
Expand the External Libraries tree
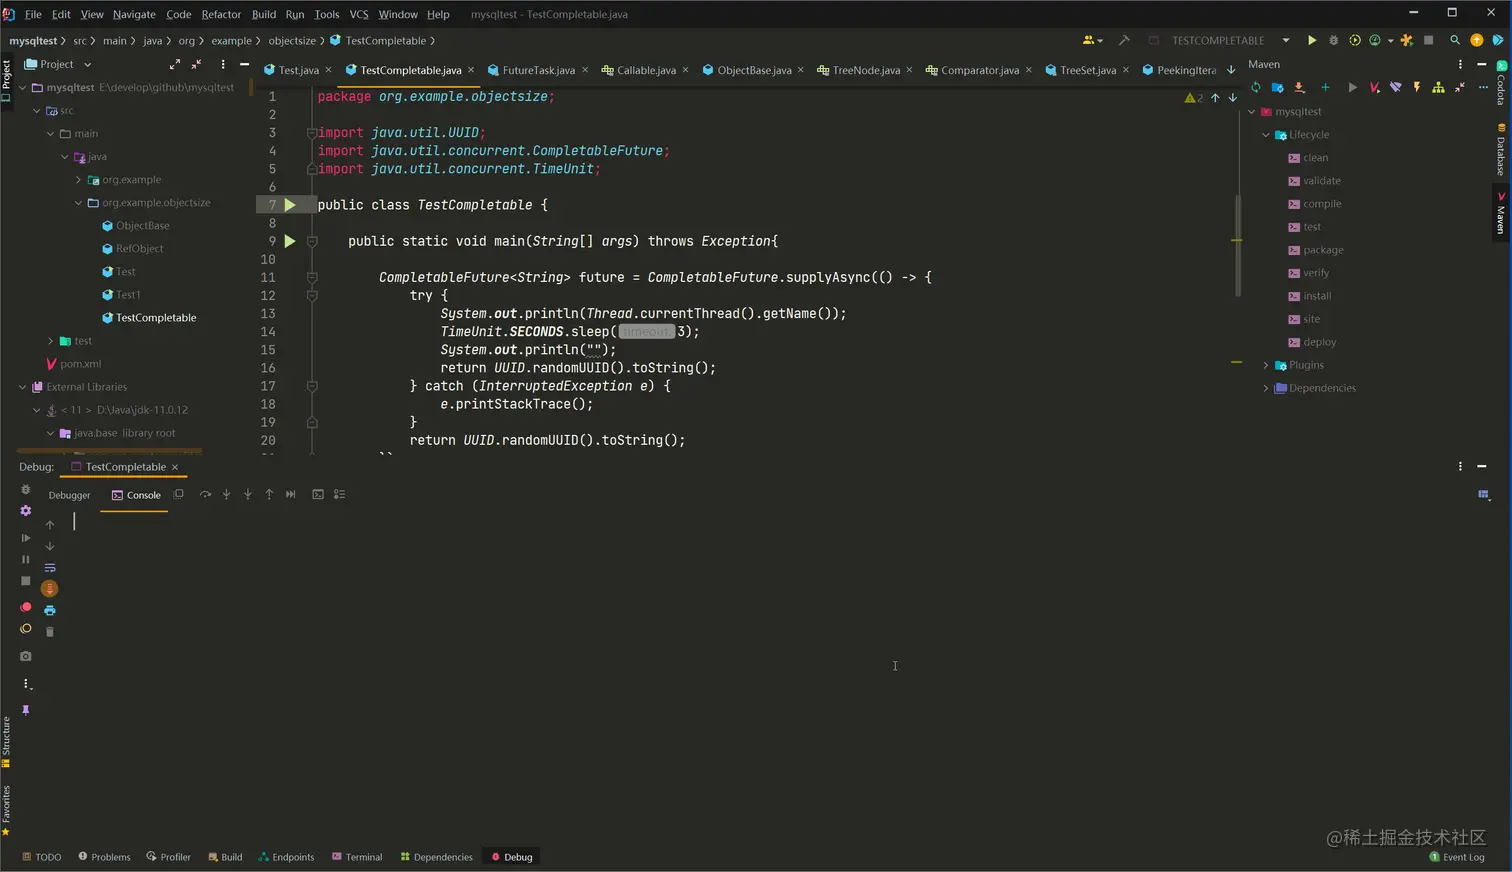21,387
